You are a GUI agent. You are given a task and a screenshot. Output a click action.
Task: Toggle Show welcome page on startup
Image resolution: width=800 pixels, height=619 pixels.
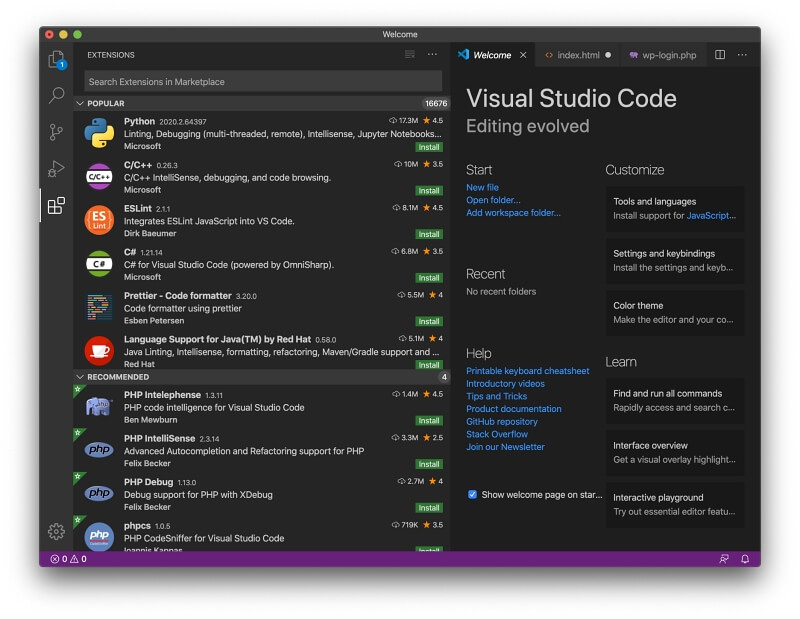click(x=472, y=494)
